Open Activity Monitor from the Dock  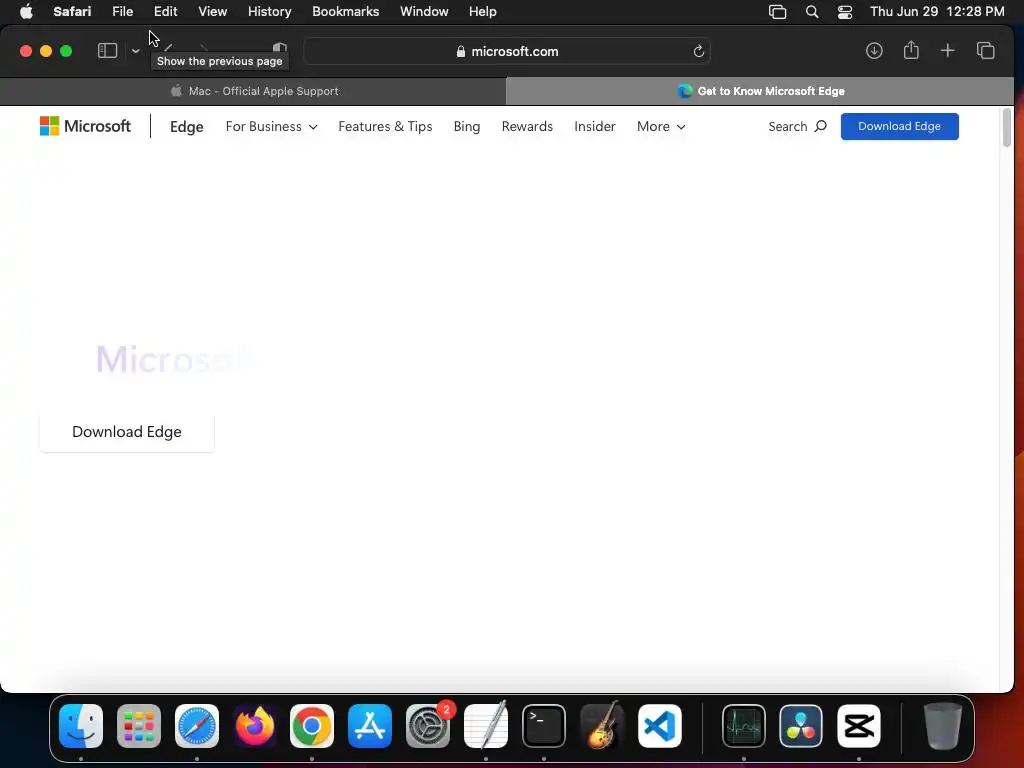click(744, 726)
